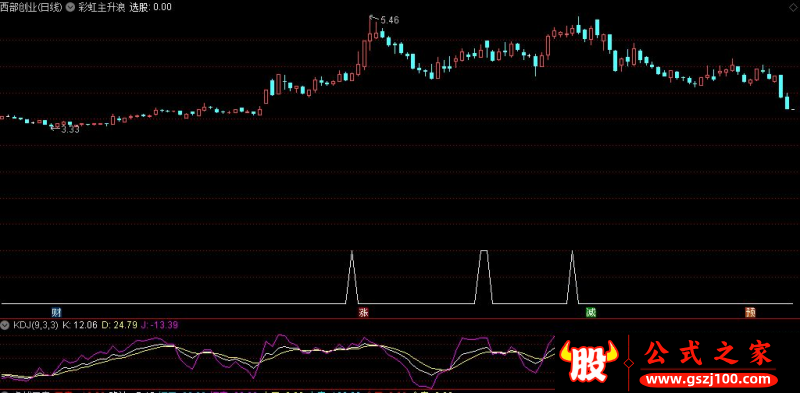The width and height of the screenshot is (800, 393).
Task: Click the 5.46 high price label
Action: (x=390, y=20)
